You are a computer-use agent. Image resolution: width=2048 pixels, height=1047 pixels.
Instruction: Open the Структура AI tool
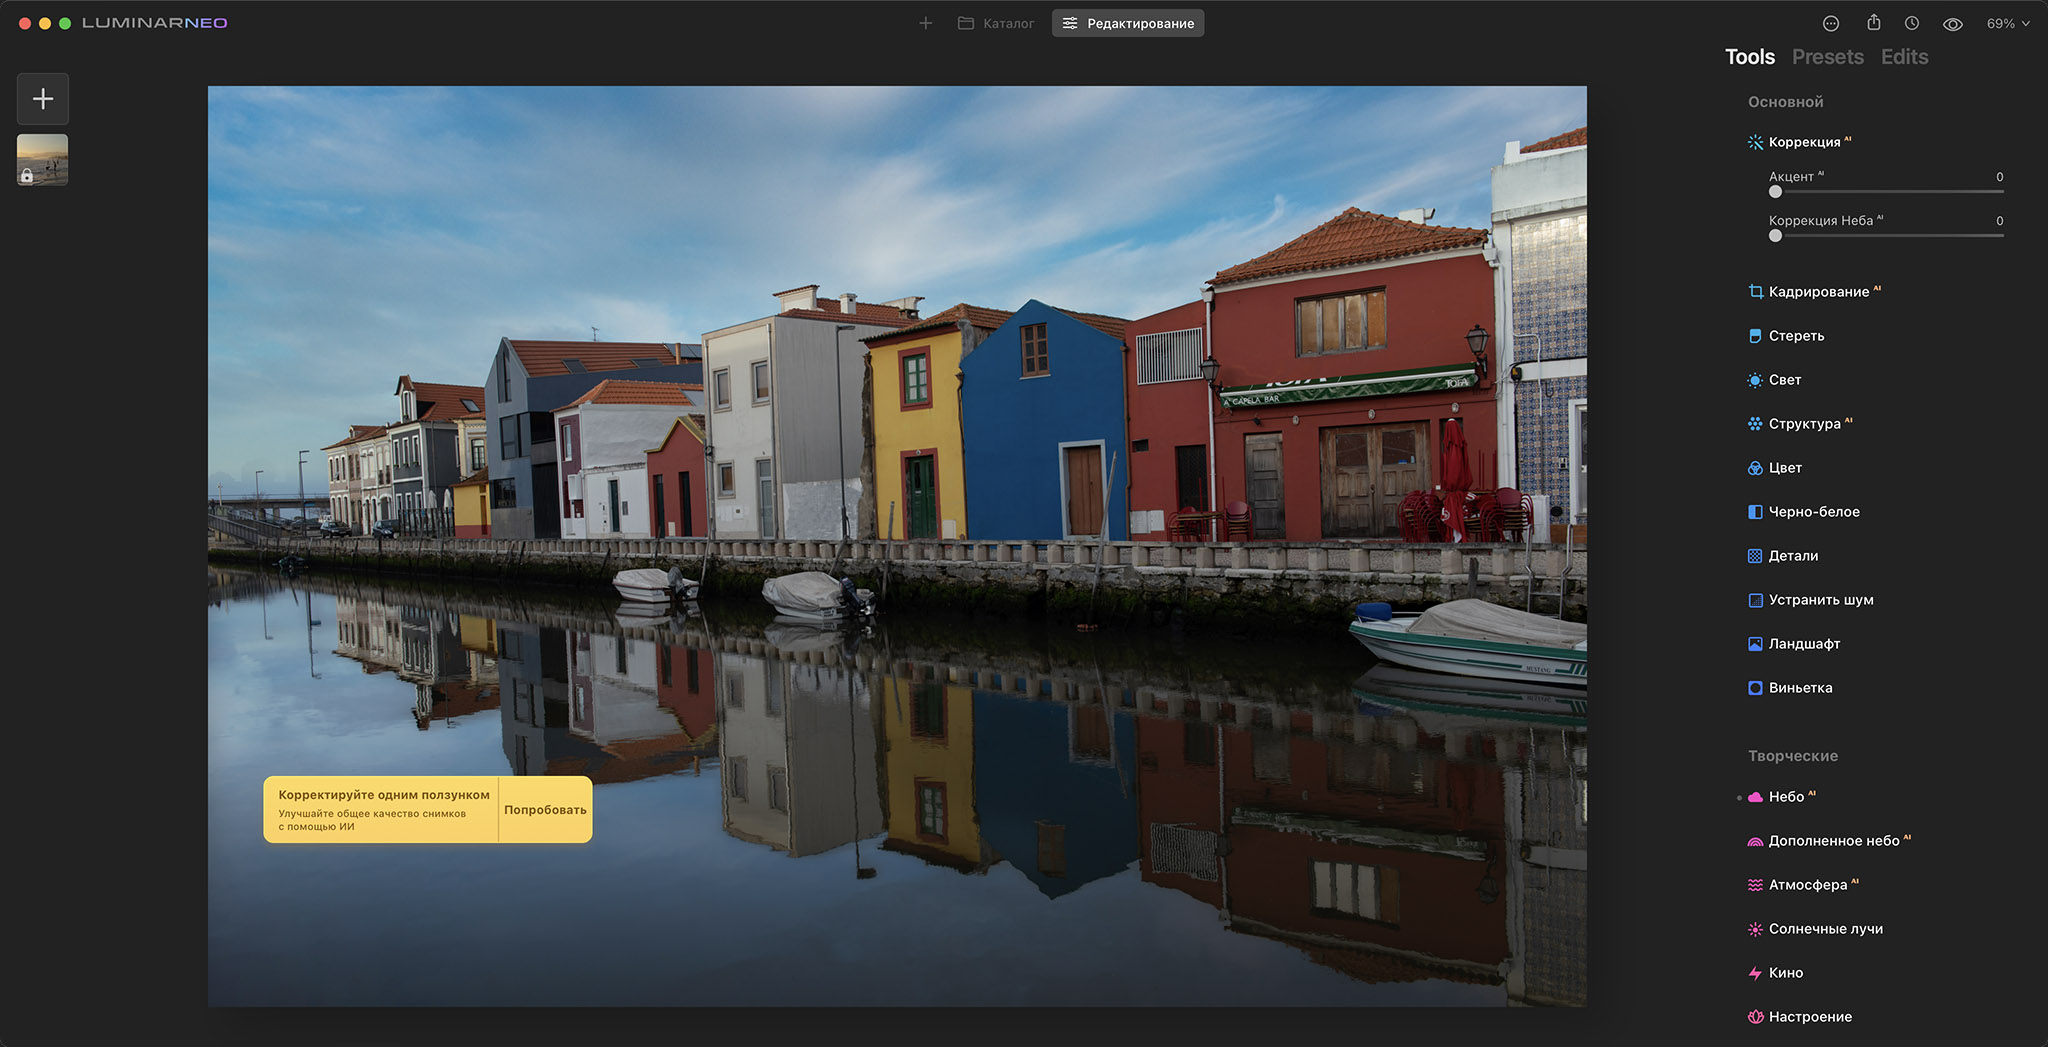click(1800, 424)
